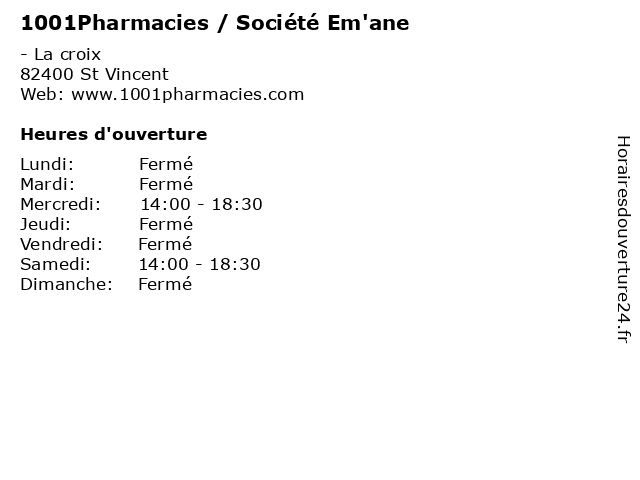Select the Jeudi day label
This screenshot has width=640, height=480.
45,224
